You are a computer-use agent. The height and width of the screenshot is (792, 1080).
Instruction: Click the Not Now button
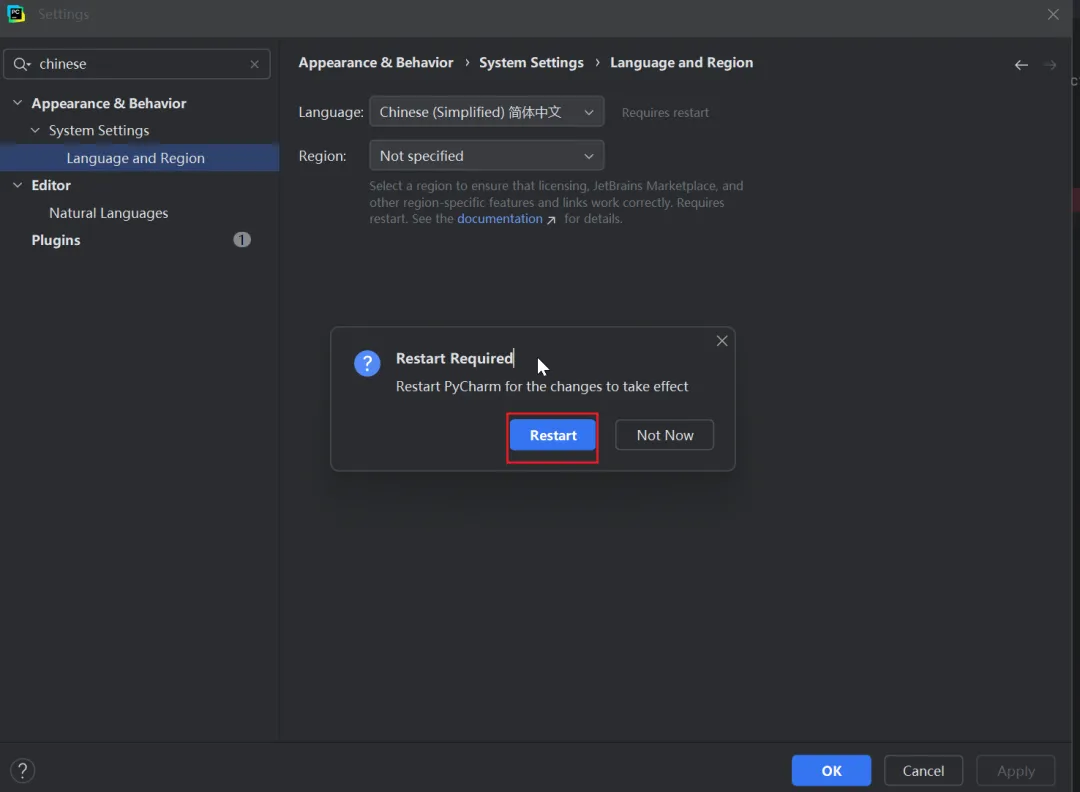(x=664, y=435)
